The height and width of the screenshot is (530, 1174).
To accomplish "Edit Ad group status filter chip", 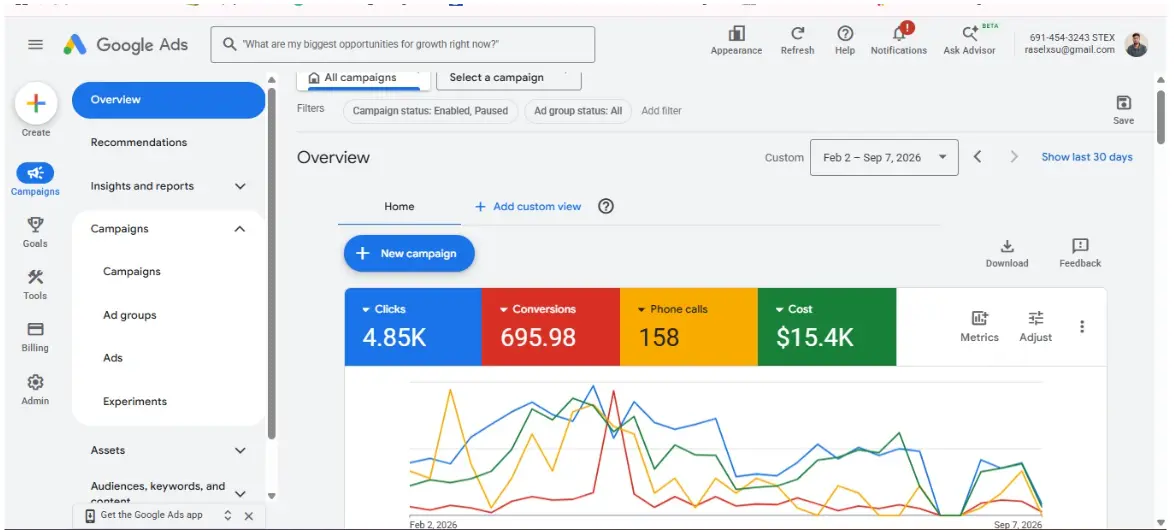I will (x=577, y=111).
